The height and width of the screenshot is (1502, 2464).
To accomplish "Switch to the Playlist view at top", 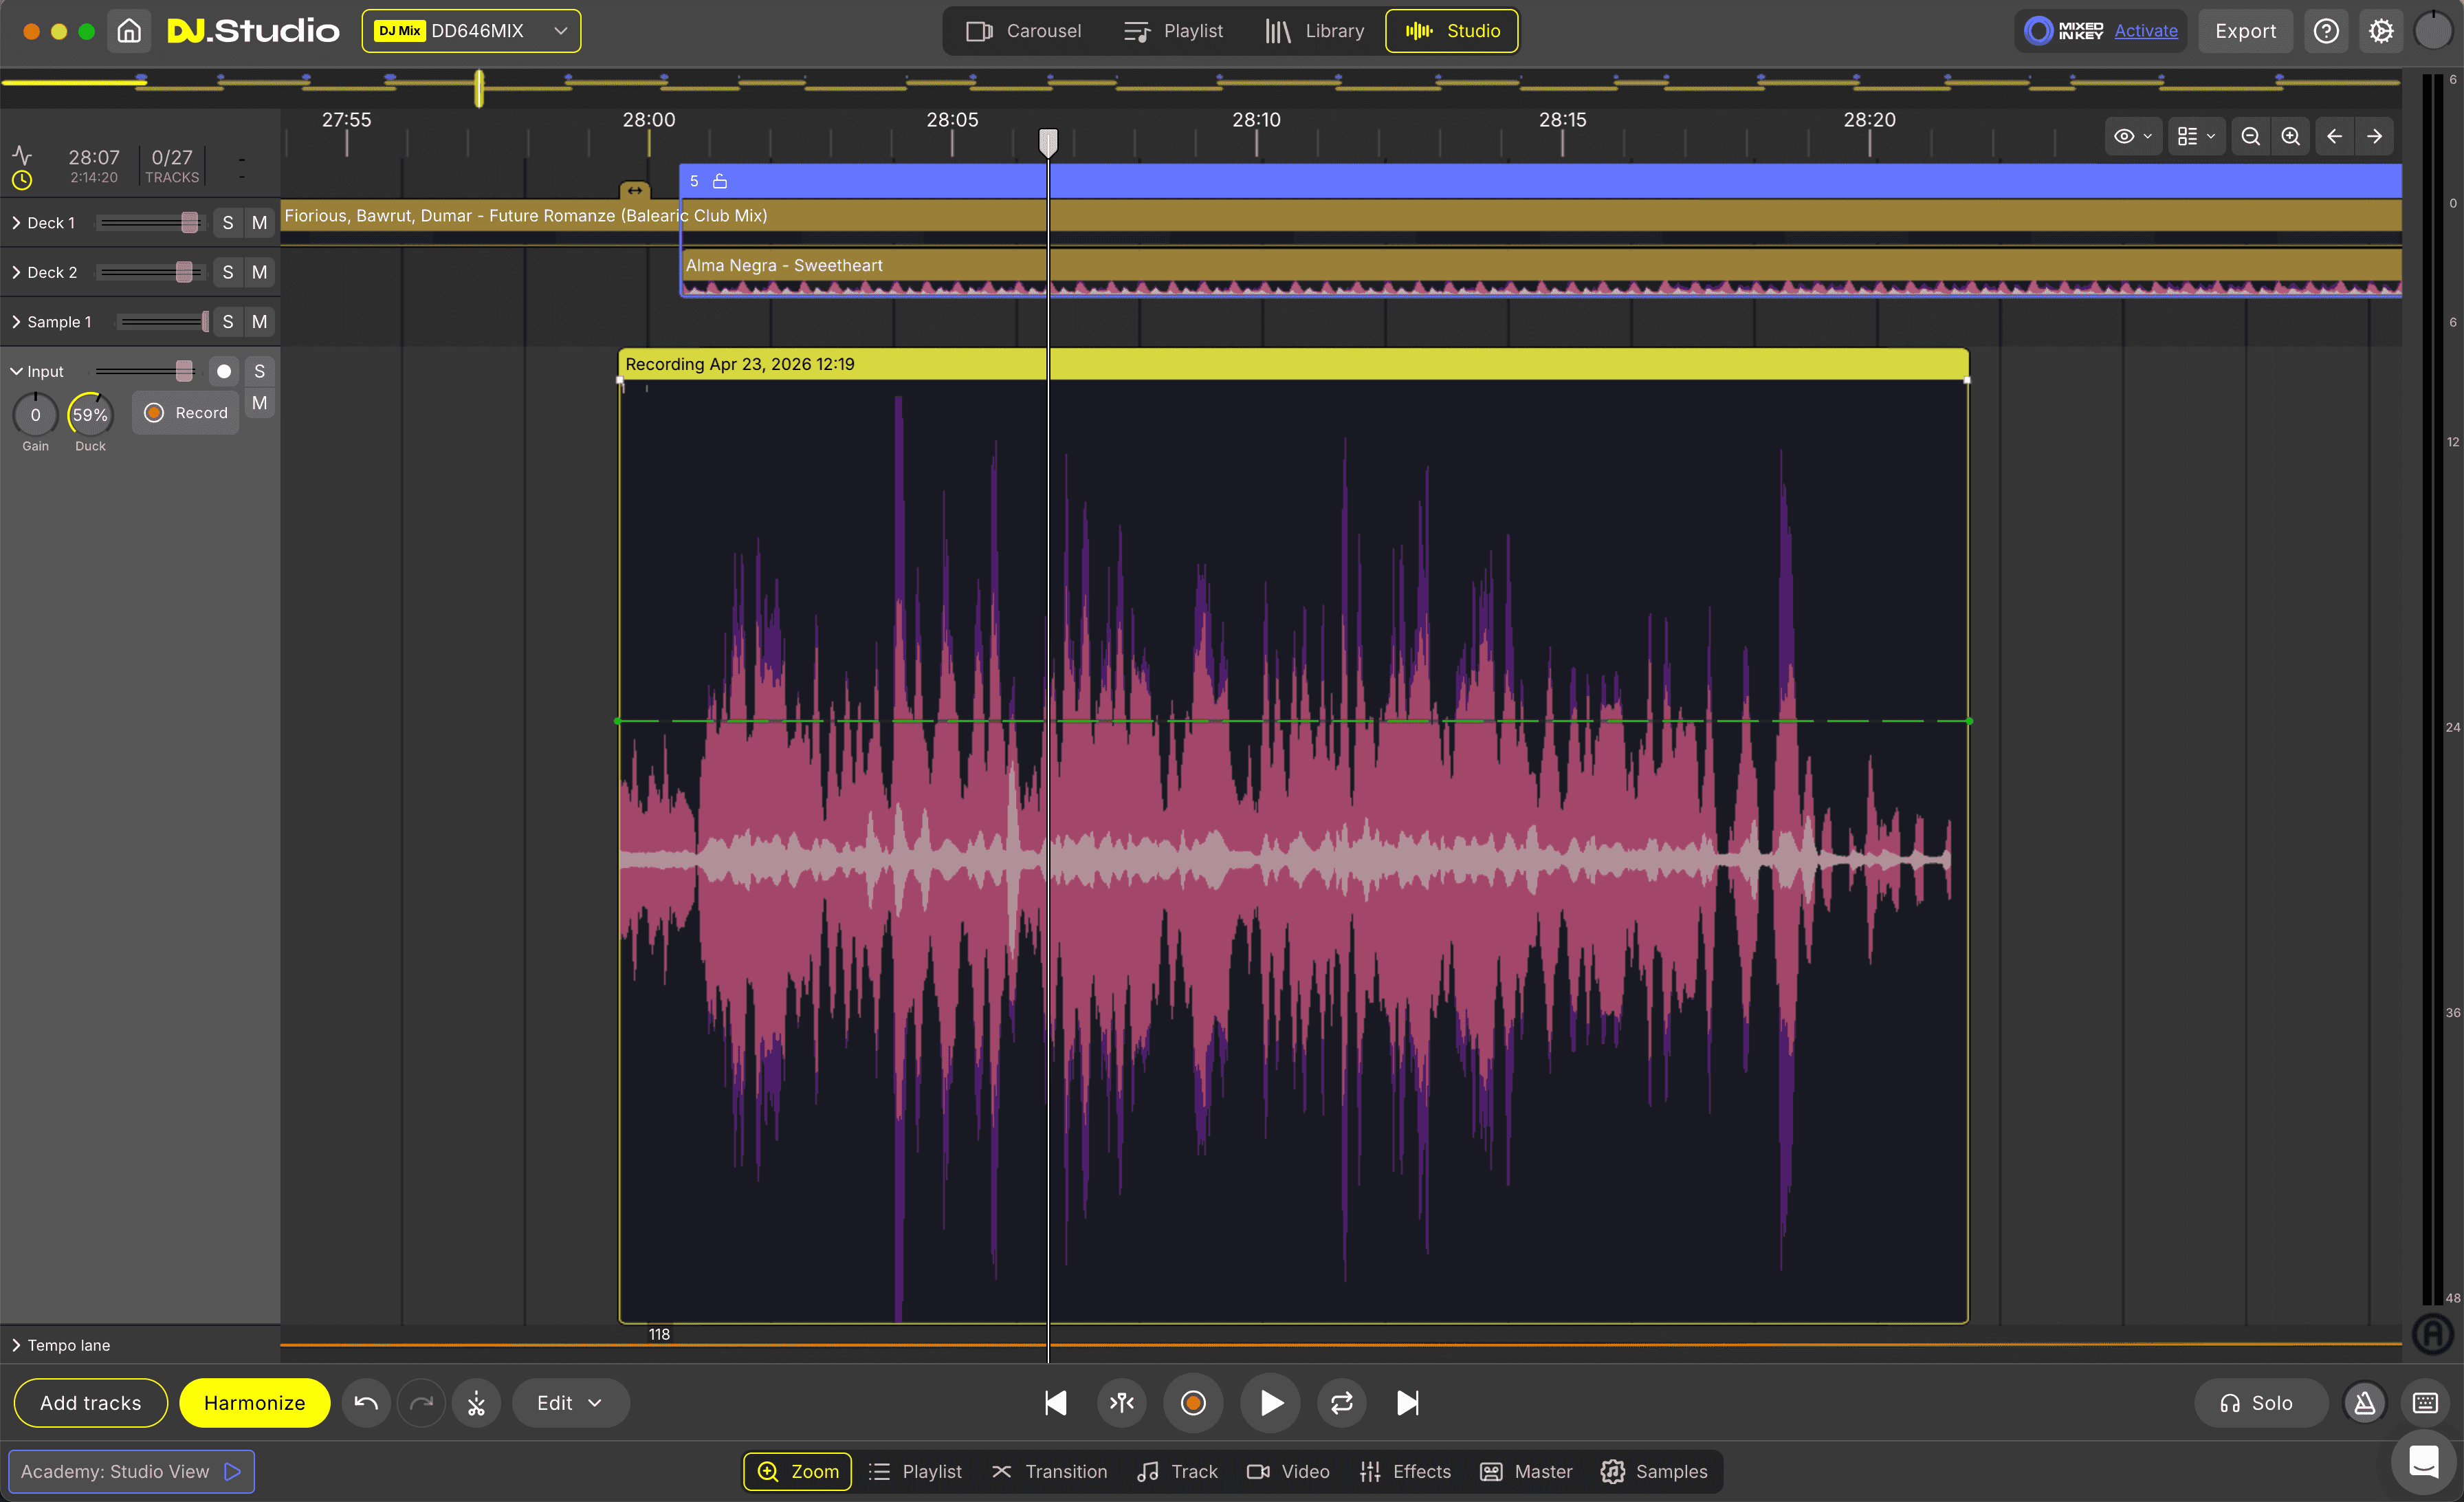I will click(x=1173, y=31).
